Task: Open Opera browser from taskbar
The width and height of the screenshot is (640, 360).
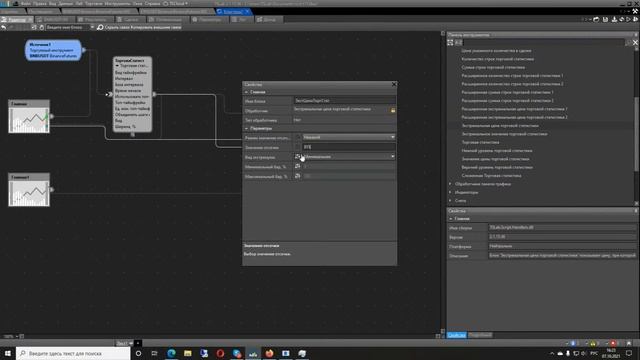Action: 220,353
